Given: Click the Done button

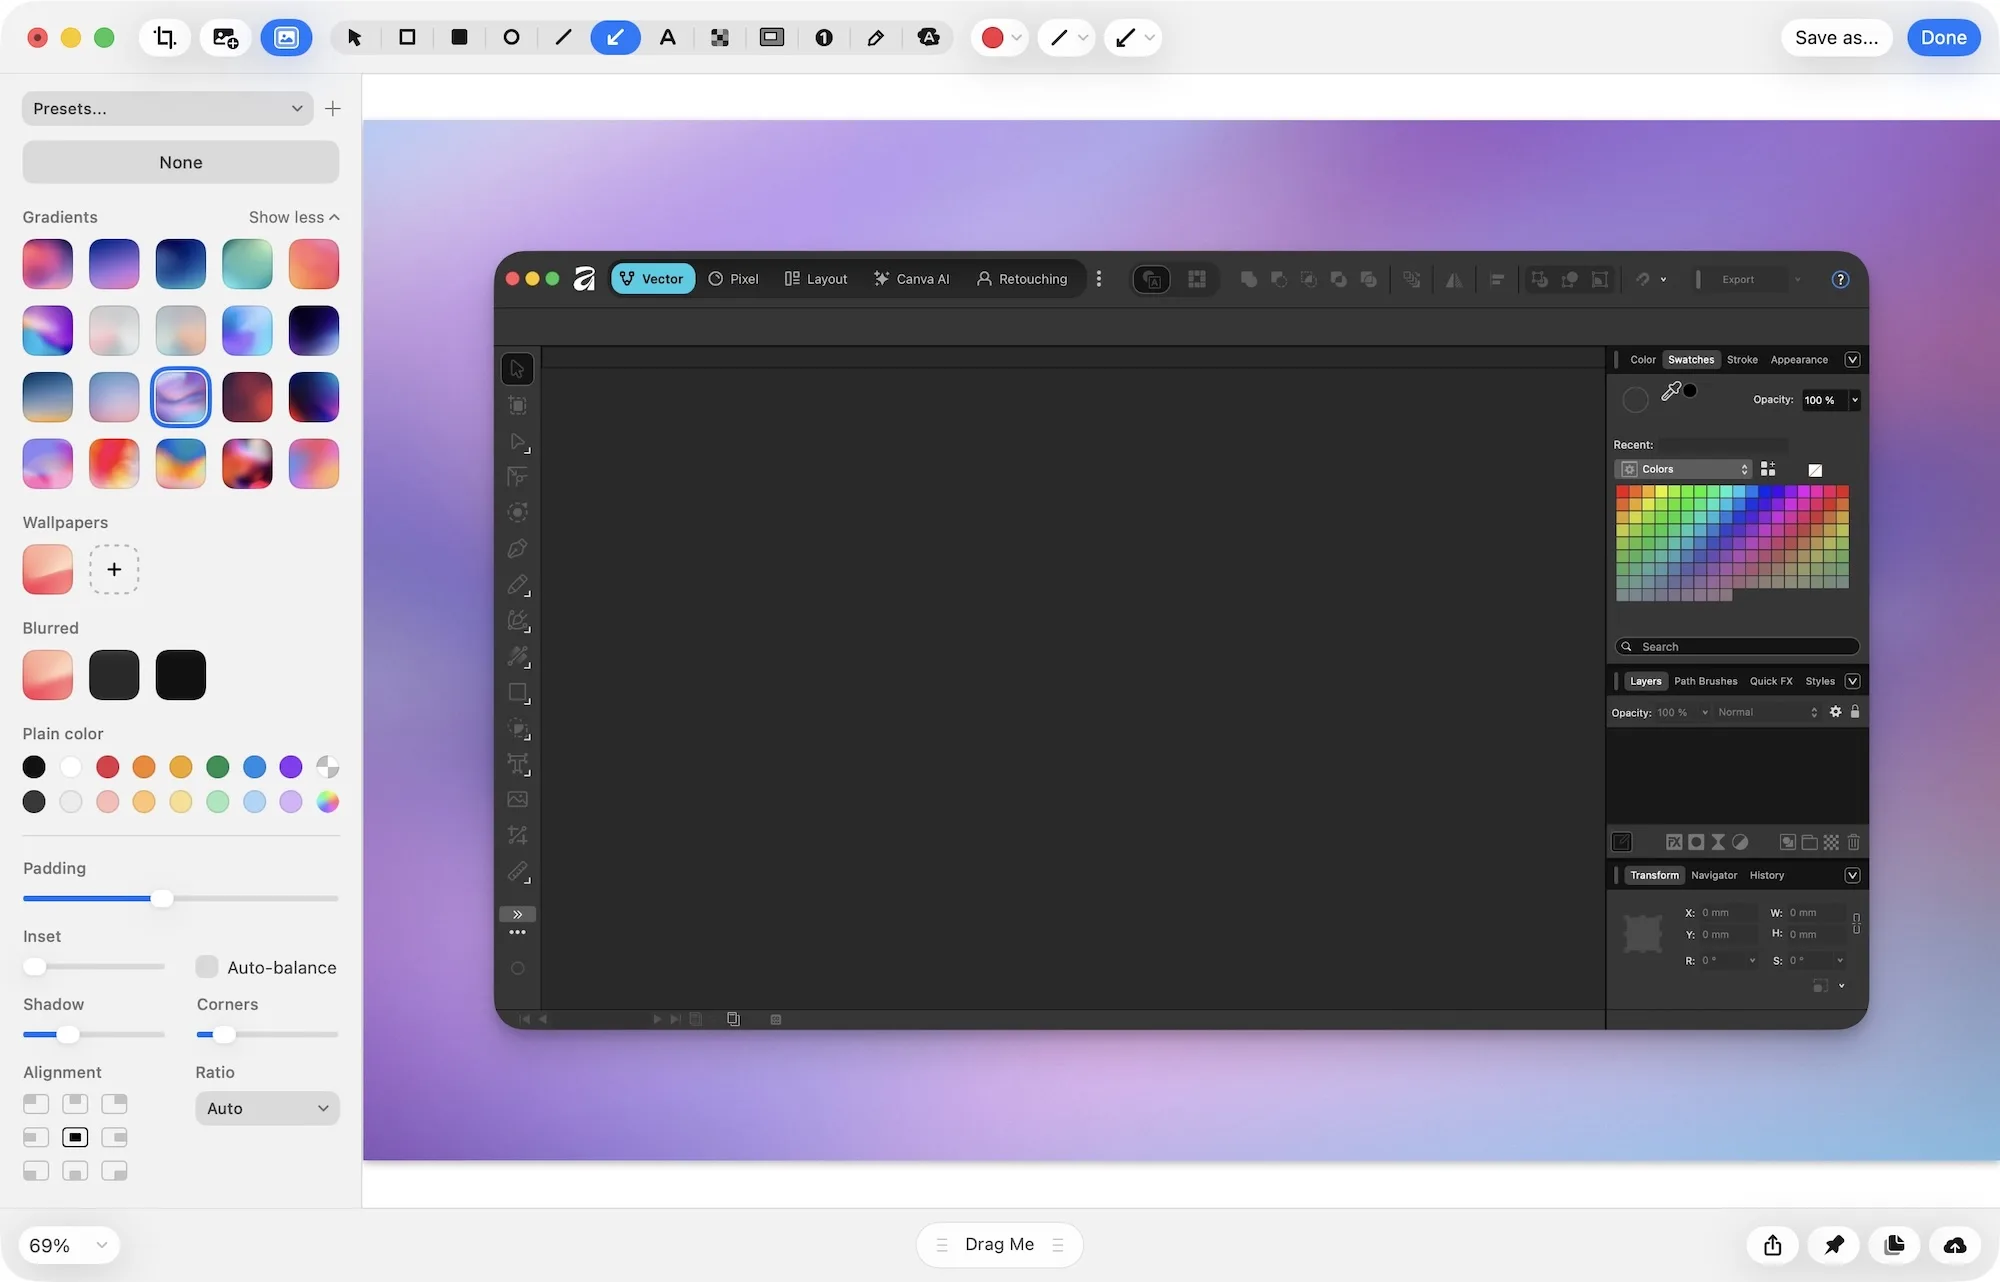Looking at the screenshot, I should click(x=1943, y=38).
